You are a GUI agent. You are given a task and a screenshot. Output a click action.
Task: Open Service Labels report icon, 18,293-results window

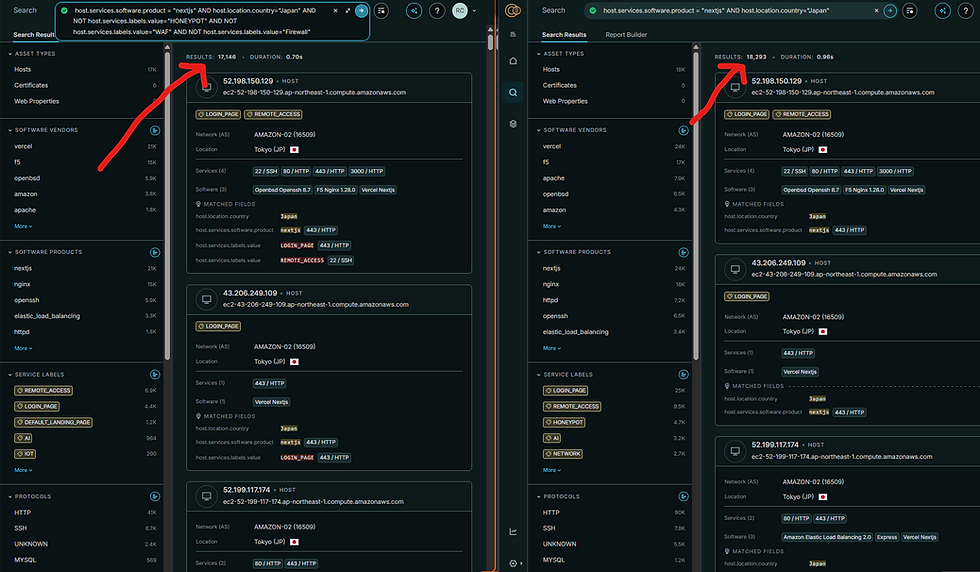pyautogui.click(x=684, y=374)
